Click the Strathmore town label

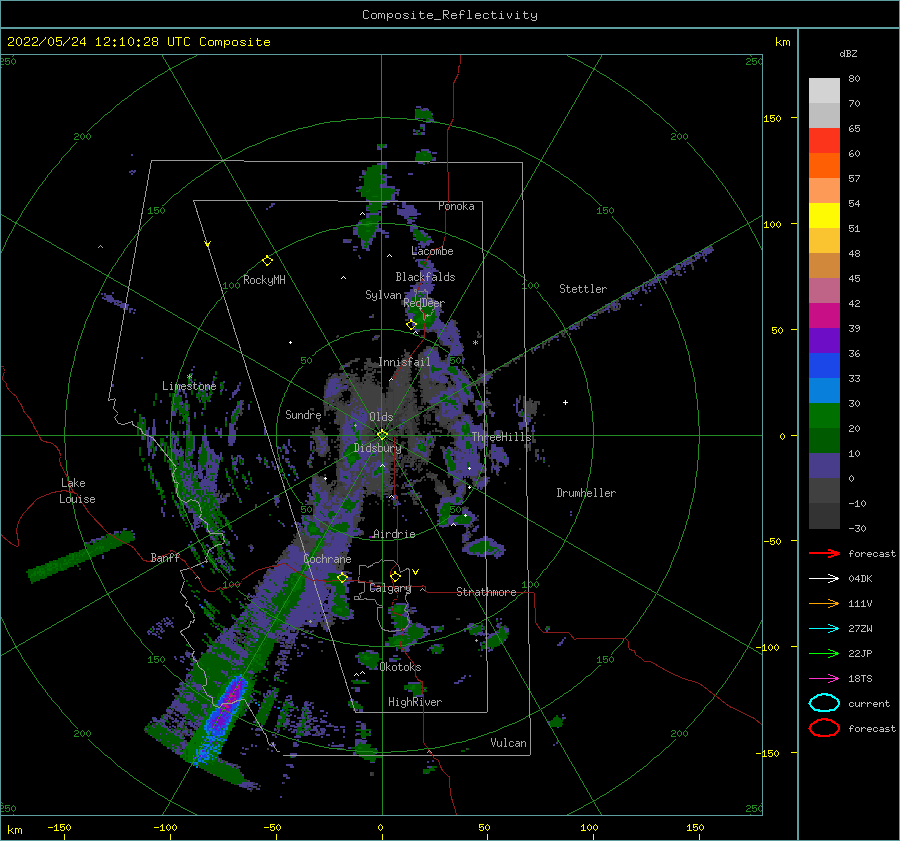[486, 592]
